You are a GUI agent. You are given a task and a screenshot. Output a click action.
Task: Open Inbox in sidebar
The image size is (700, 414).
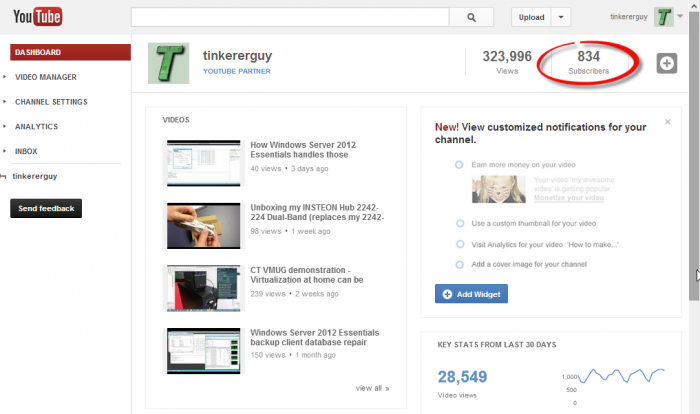[x=26, y=151]
